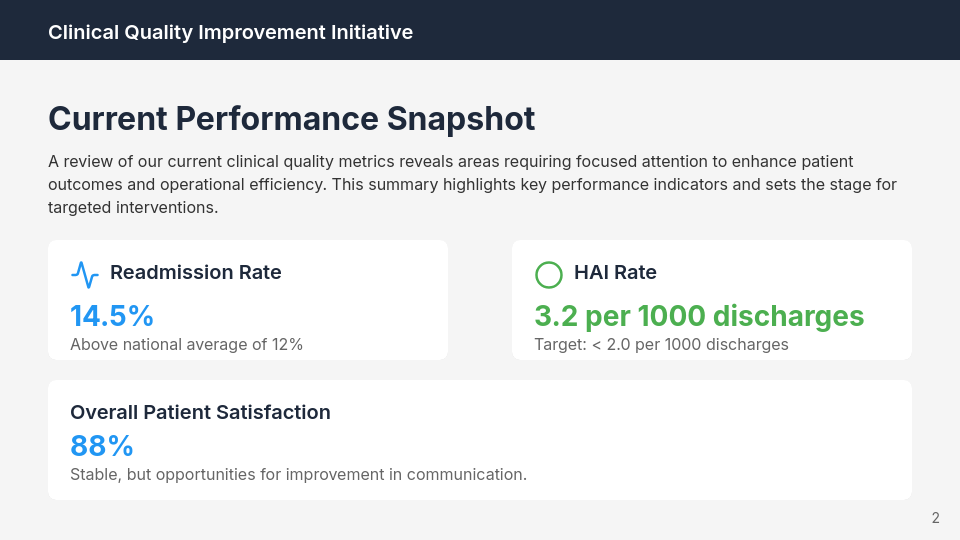Click the green circle icon beside HAI Rate
960x540 pixels.
549,273
